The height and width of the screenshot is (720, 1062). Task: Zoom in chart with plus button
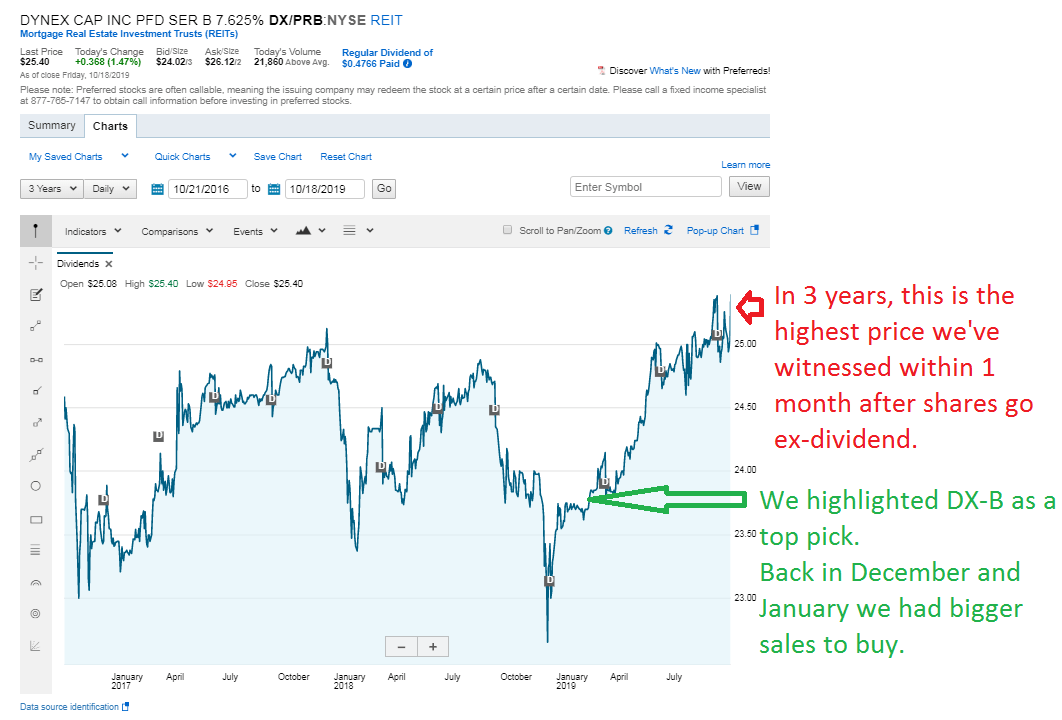point(433,647)
